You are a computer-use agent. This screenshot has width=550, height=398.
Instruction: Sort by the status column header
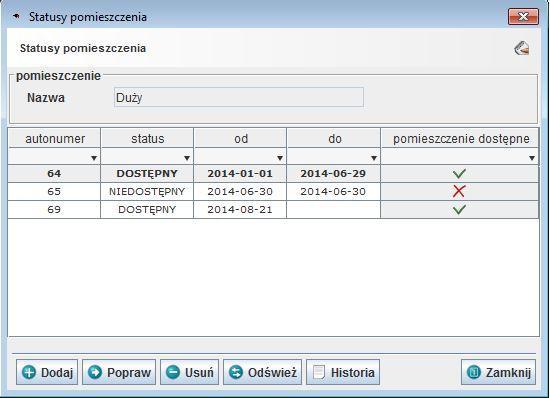[147, 139]
